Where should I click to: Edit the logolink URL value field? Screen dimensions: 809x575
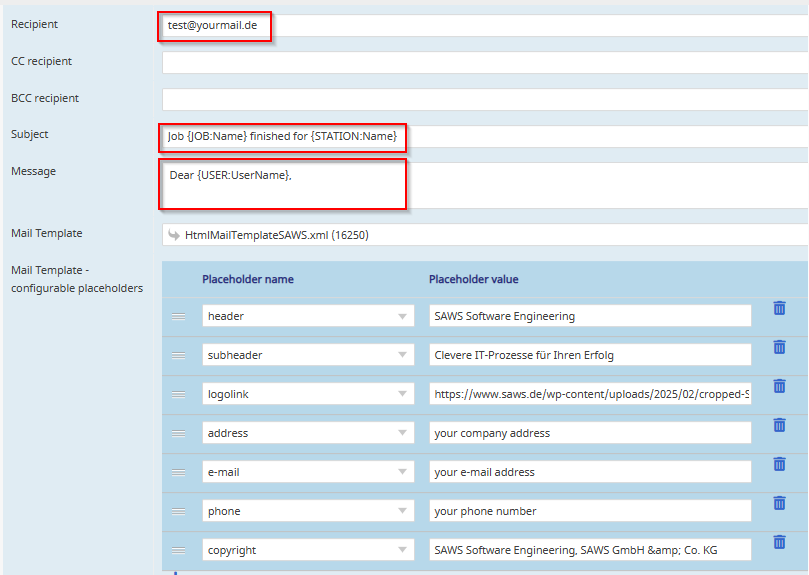(x=590, y=394)
